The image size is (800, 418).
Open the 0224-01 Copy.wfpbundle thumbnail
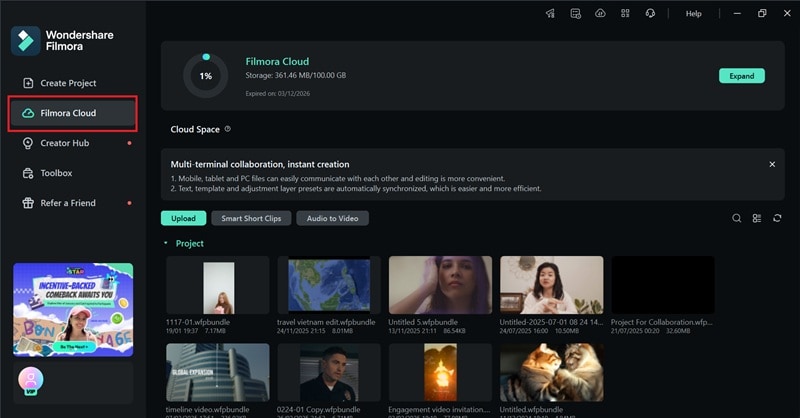[329, 373]
